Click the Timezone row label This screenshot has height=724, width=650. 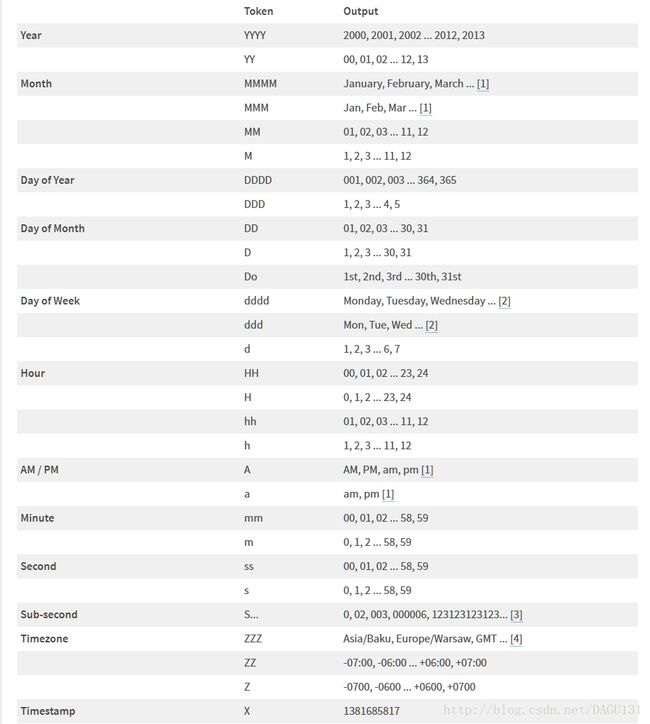pos(44,639)
